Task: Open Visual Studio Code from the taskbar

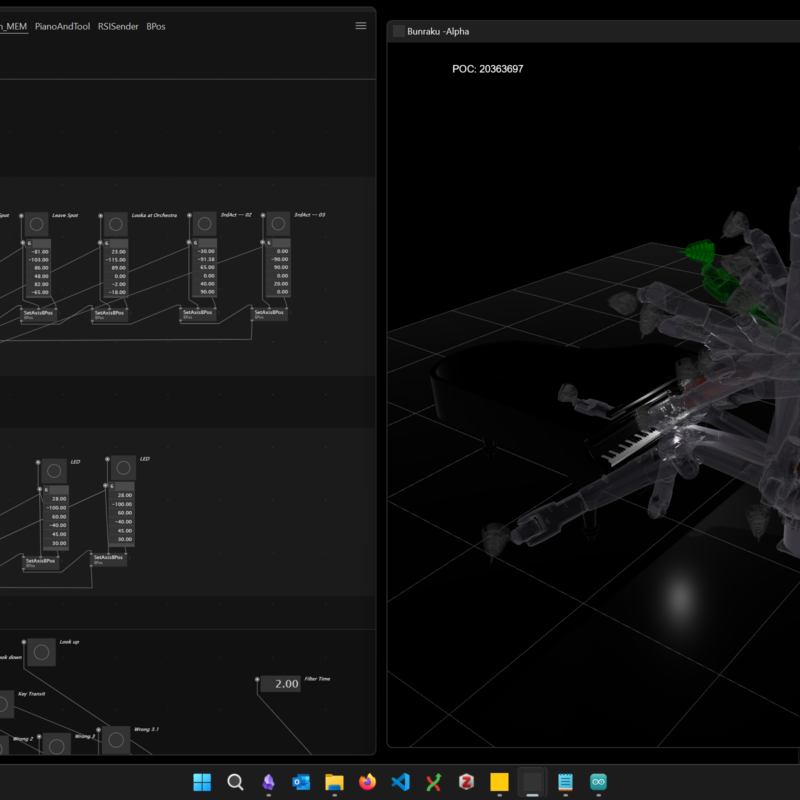Action: pos(400,782)
